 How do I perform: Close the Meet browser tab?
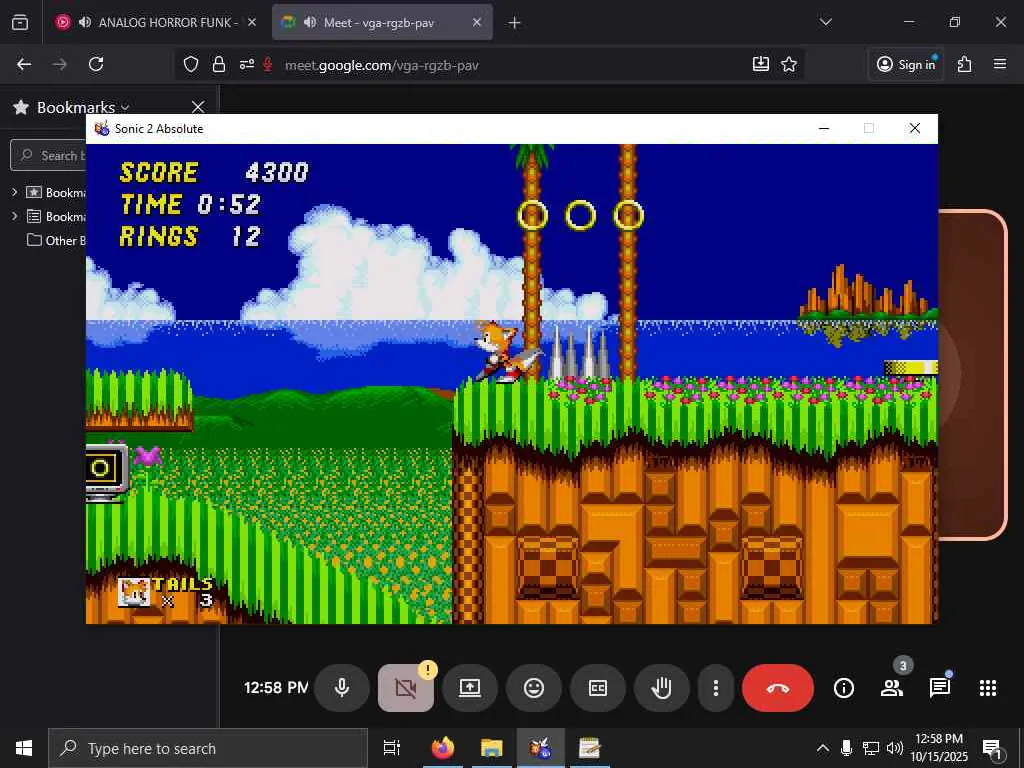477,22
